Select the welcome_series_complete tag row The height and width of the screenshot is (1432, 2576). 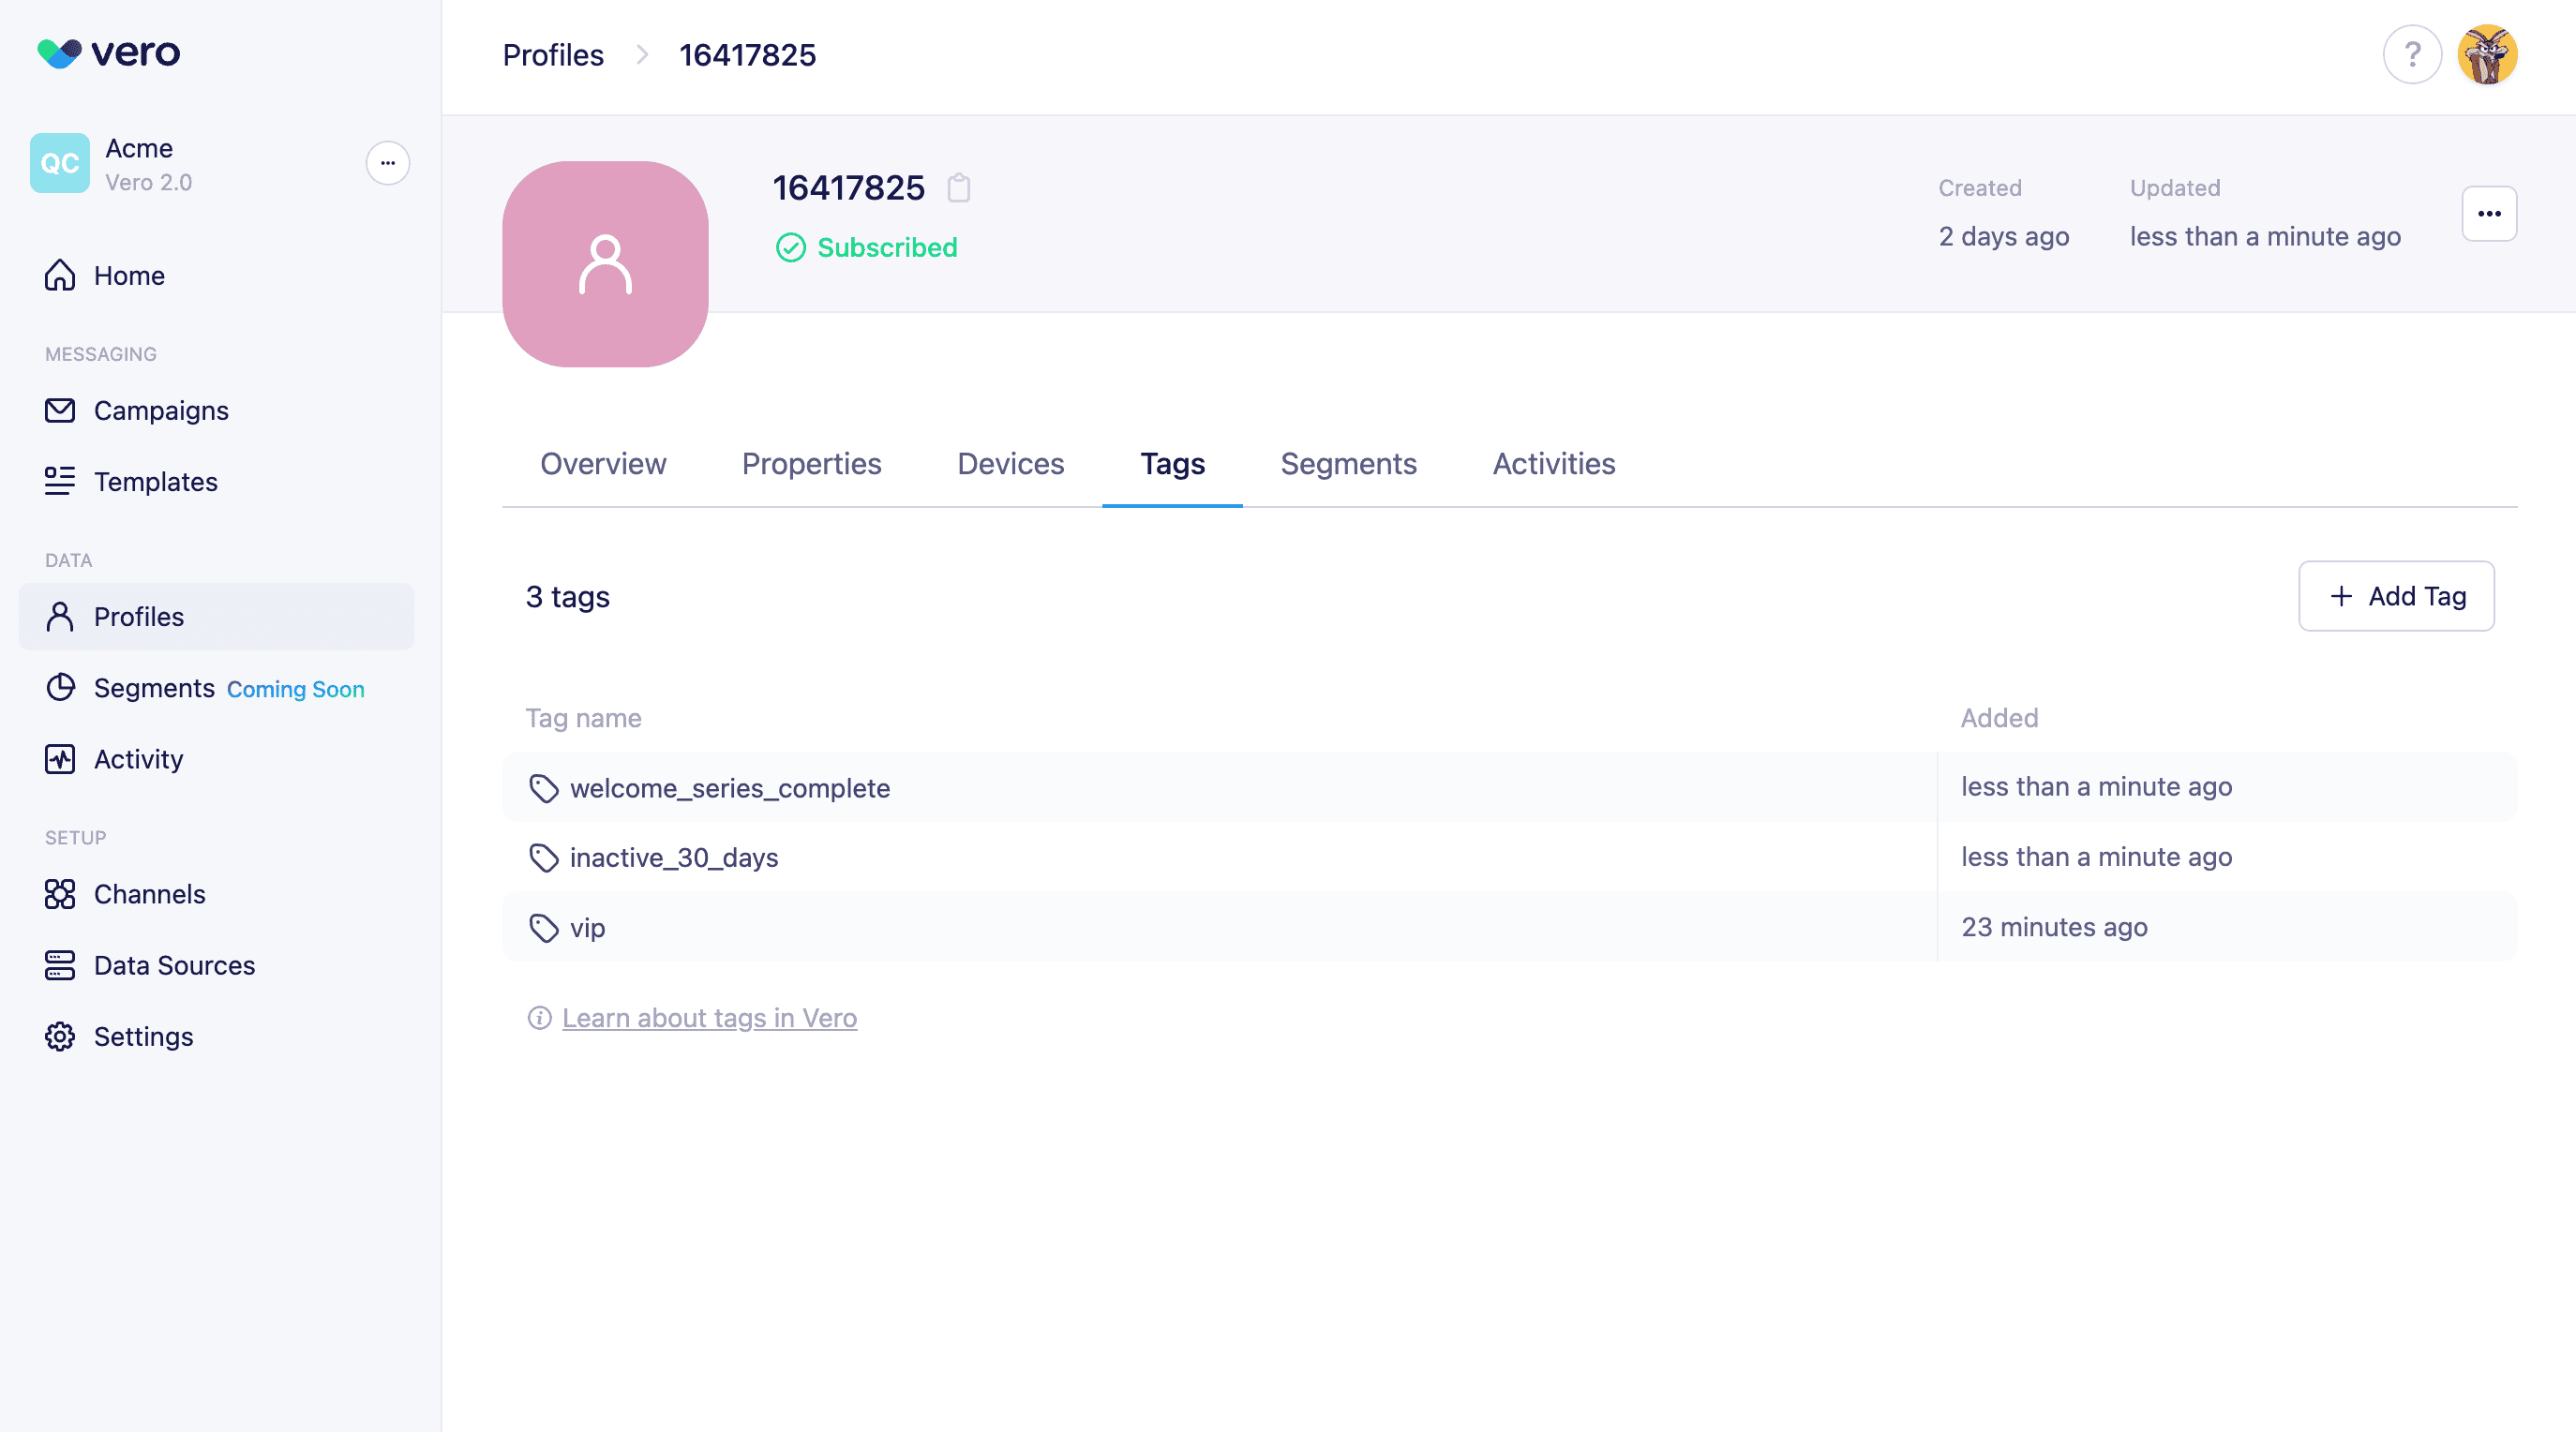pos(729,787)
